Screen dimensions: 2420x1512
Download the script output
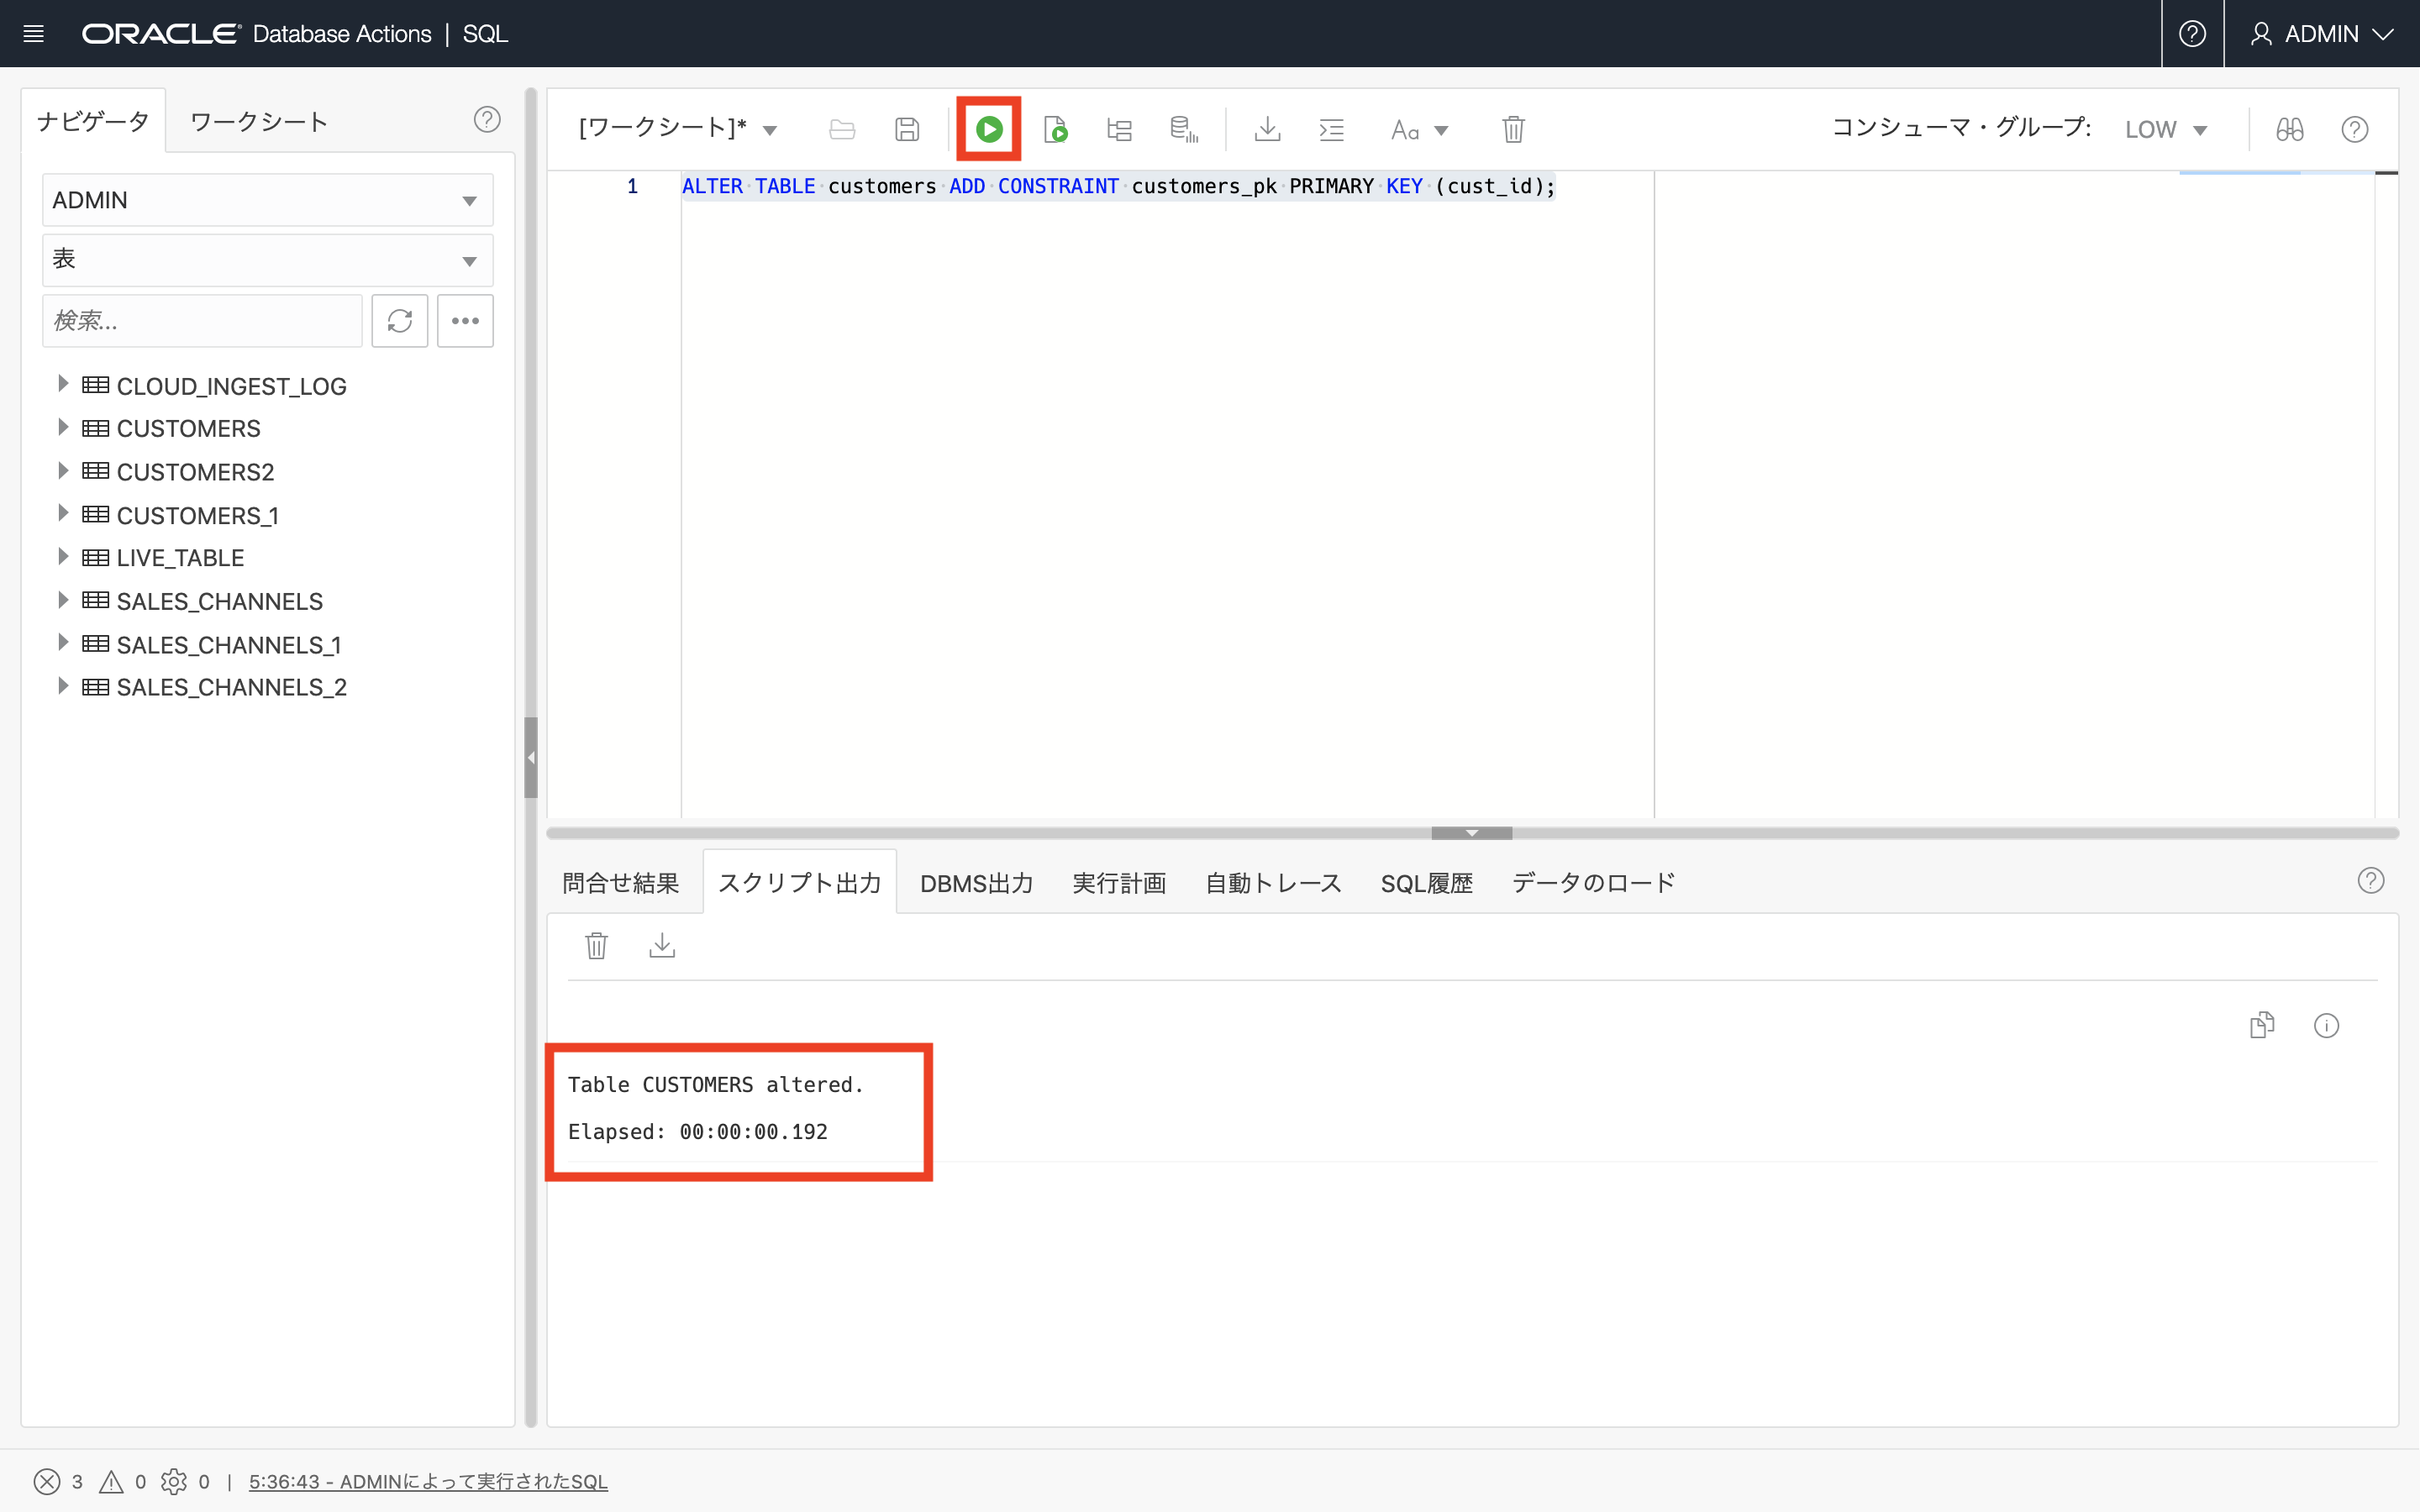coord(662,945)
